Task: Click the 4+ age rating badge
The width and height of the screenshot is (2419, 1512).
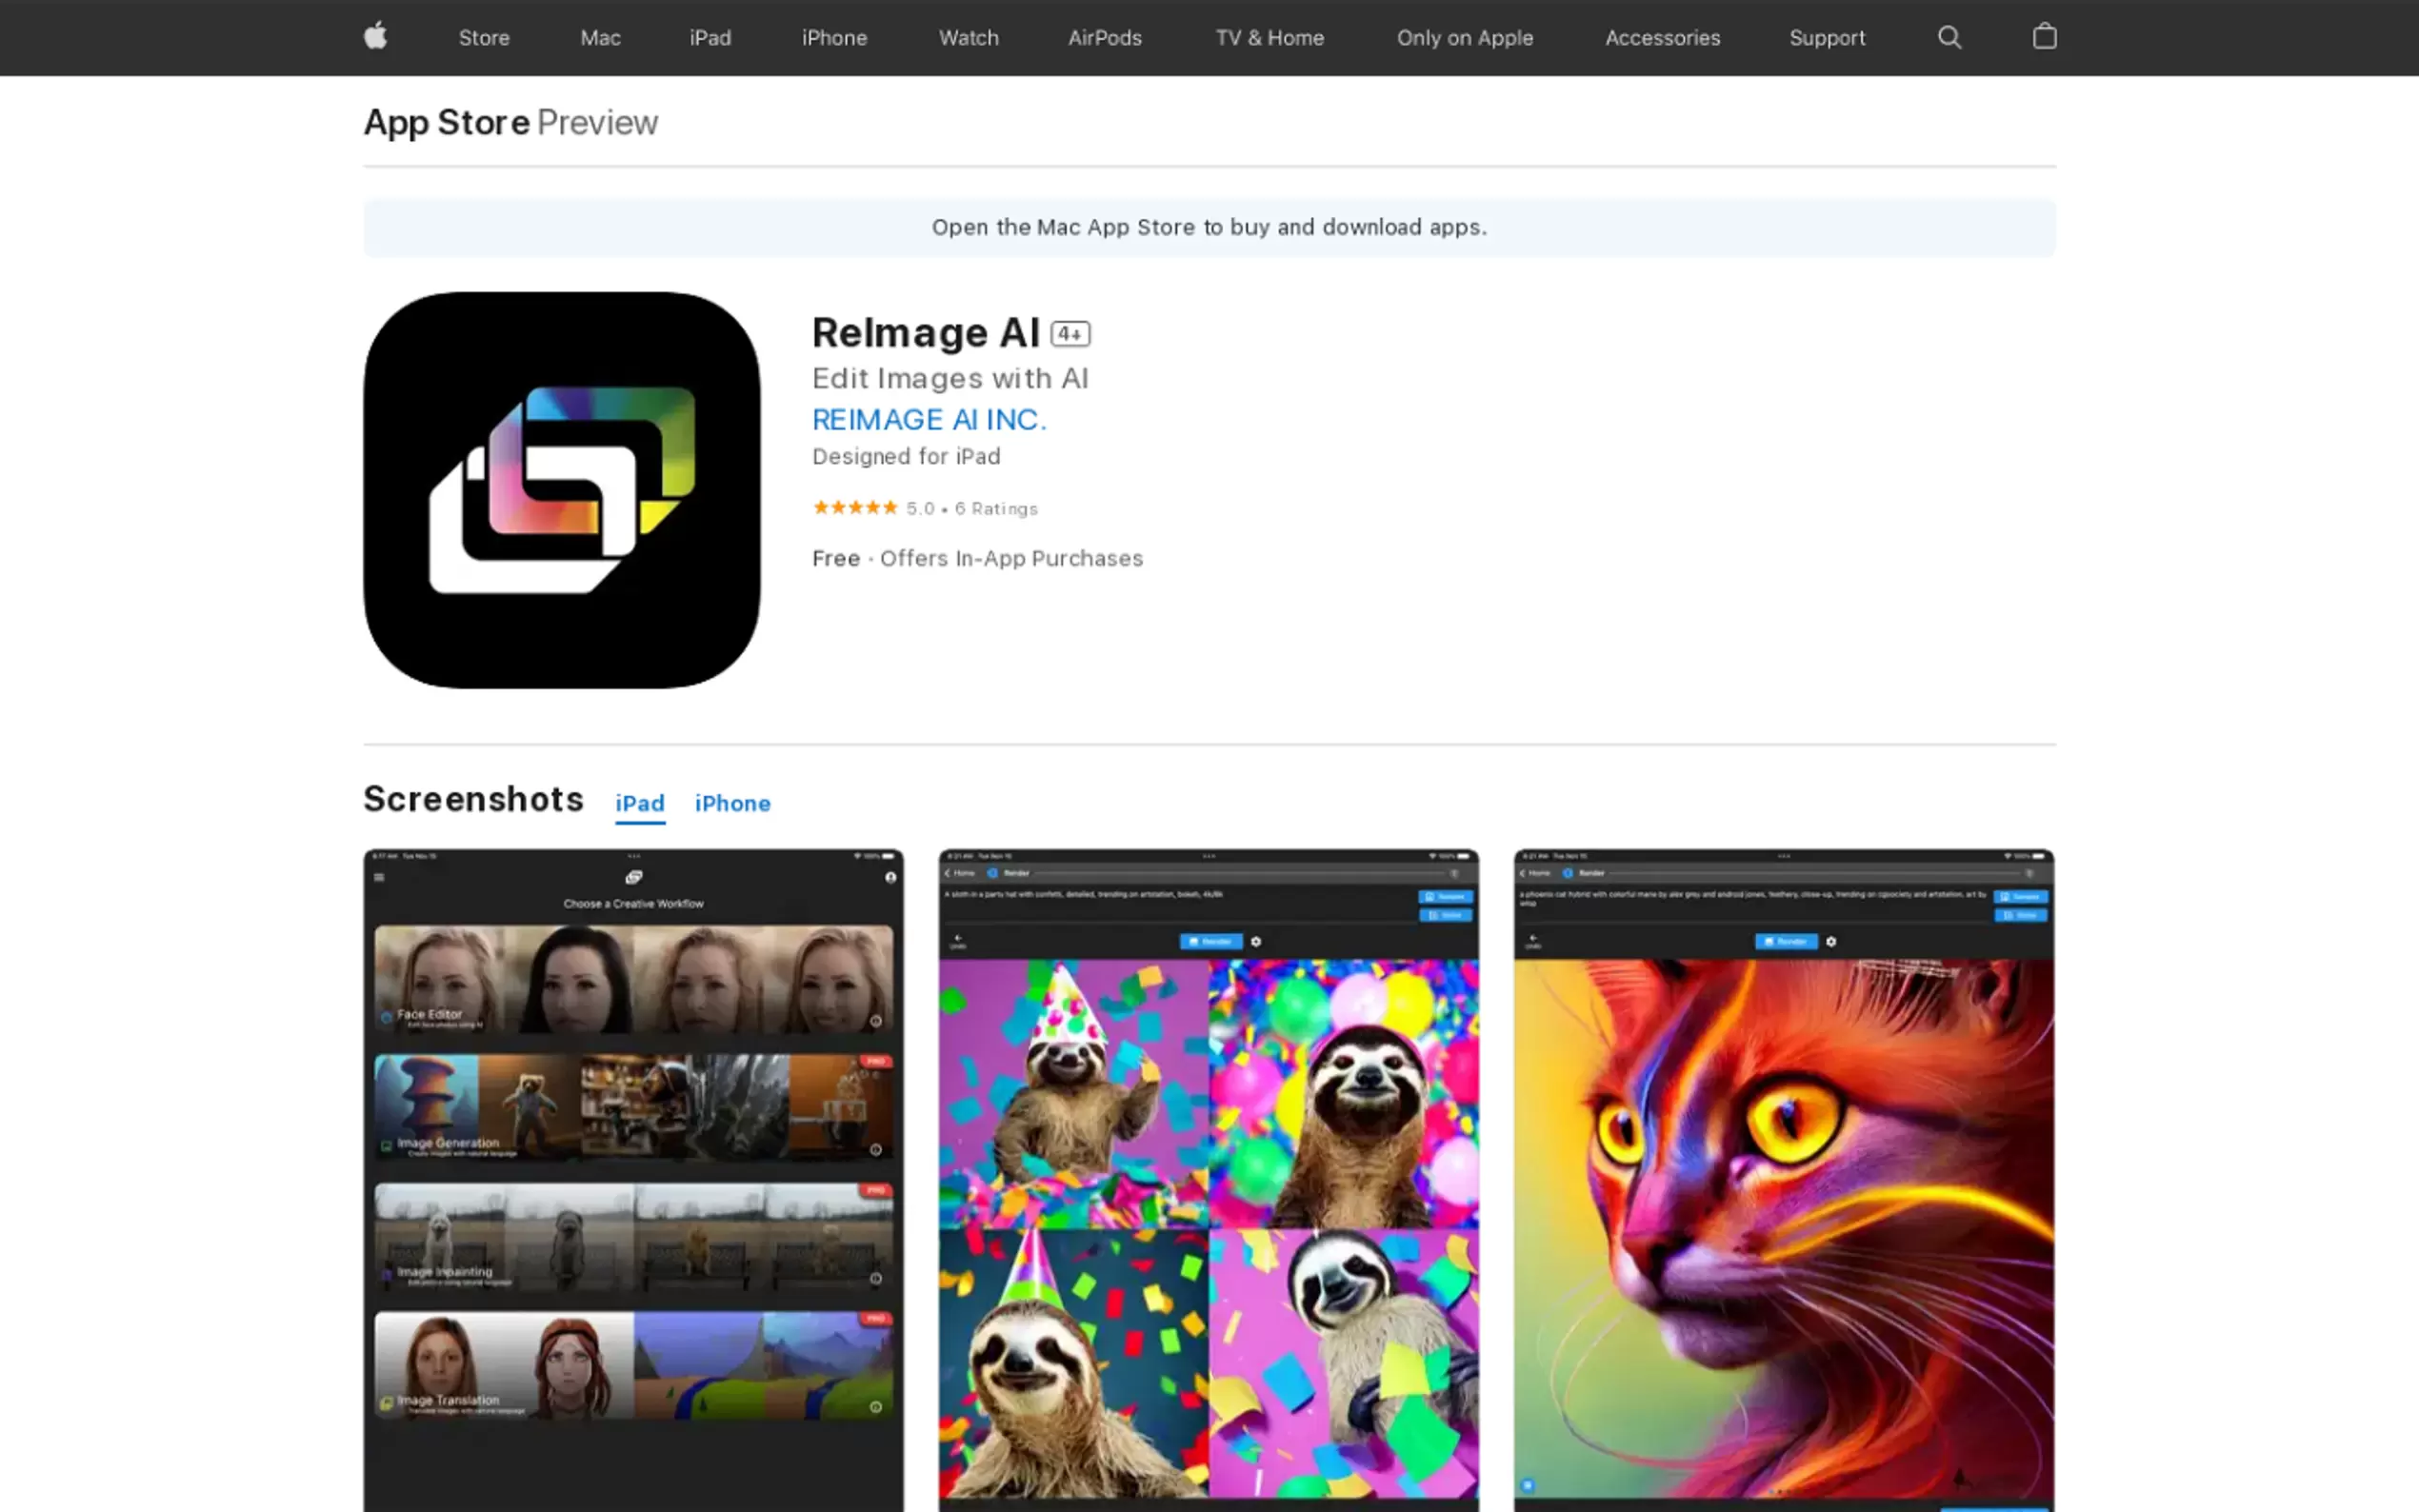Action: pyautogui.click(x=1070, y=334)
